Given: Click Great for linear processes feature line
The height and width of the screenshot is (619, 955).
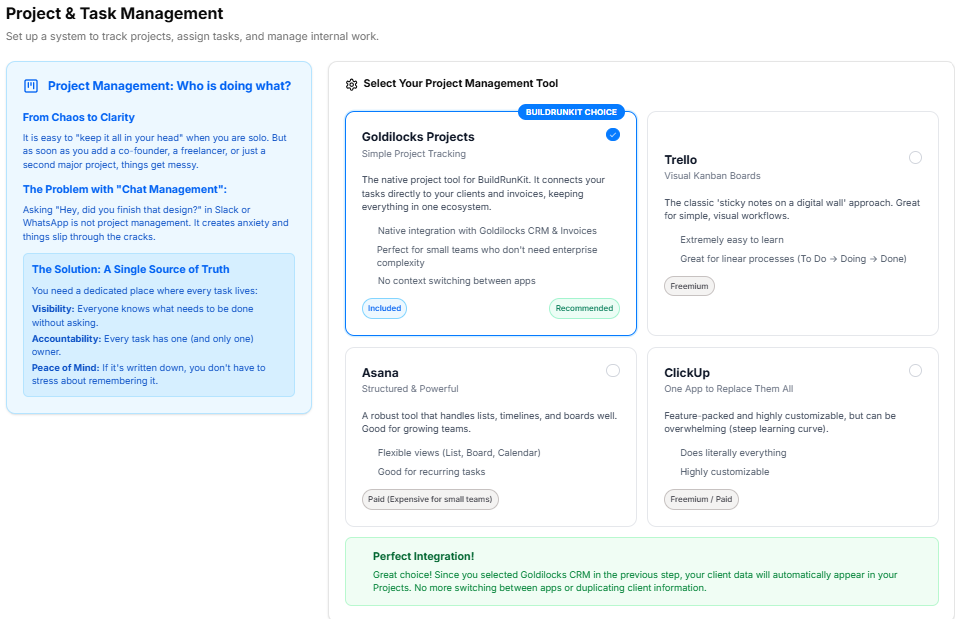Looking at the screenshot, I should [793, 259].
